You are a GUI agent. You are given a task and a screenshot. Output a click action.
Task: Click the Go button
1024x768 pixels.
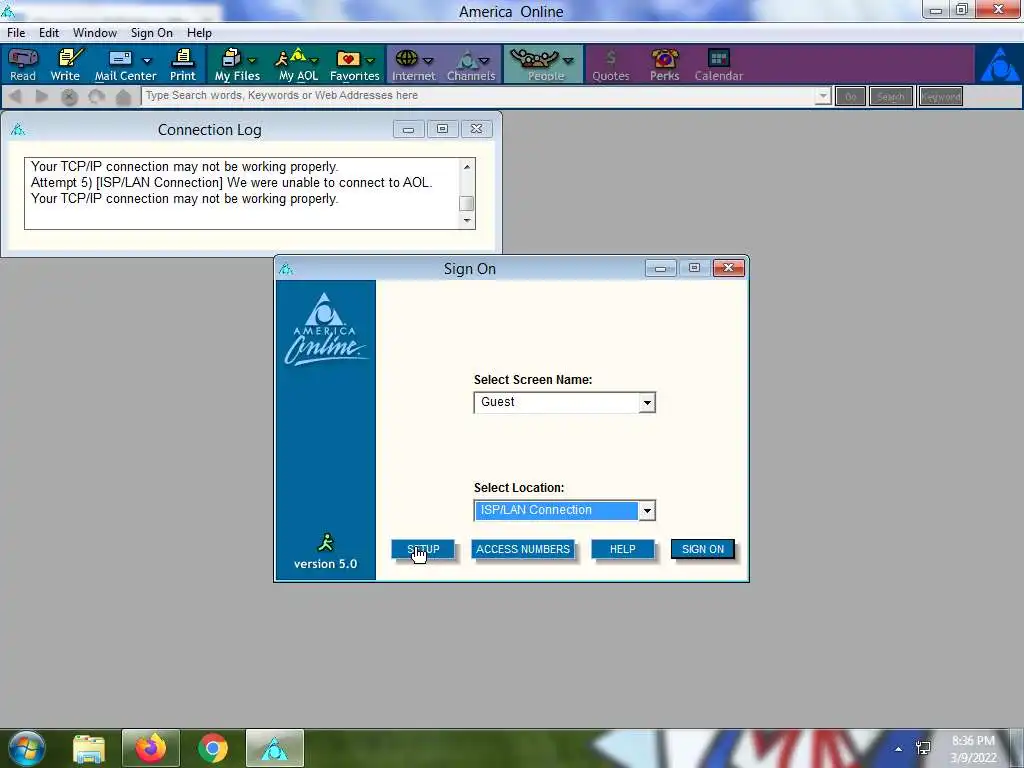pos(850,97)
